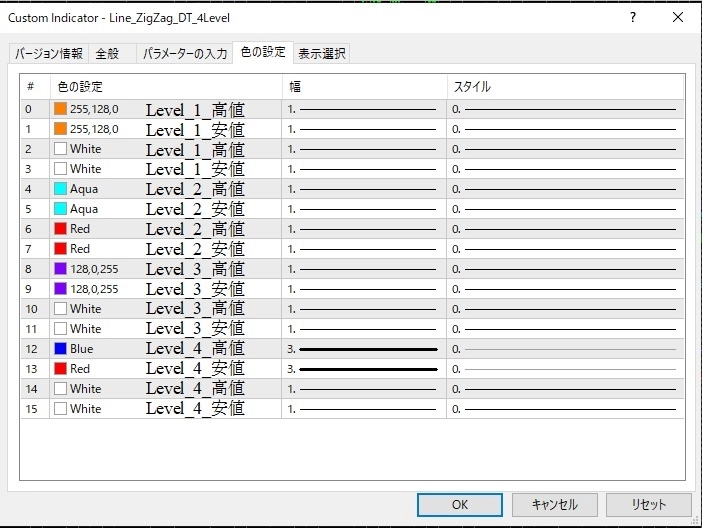Click the リセット button
Screen dimensions: 702x528
(x=649, y=505)
